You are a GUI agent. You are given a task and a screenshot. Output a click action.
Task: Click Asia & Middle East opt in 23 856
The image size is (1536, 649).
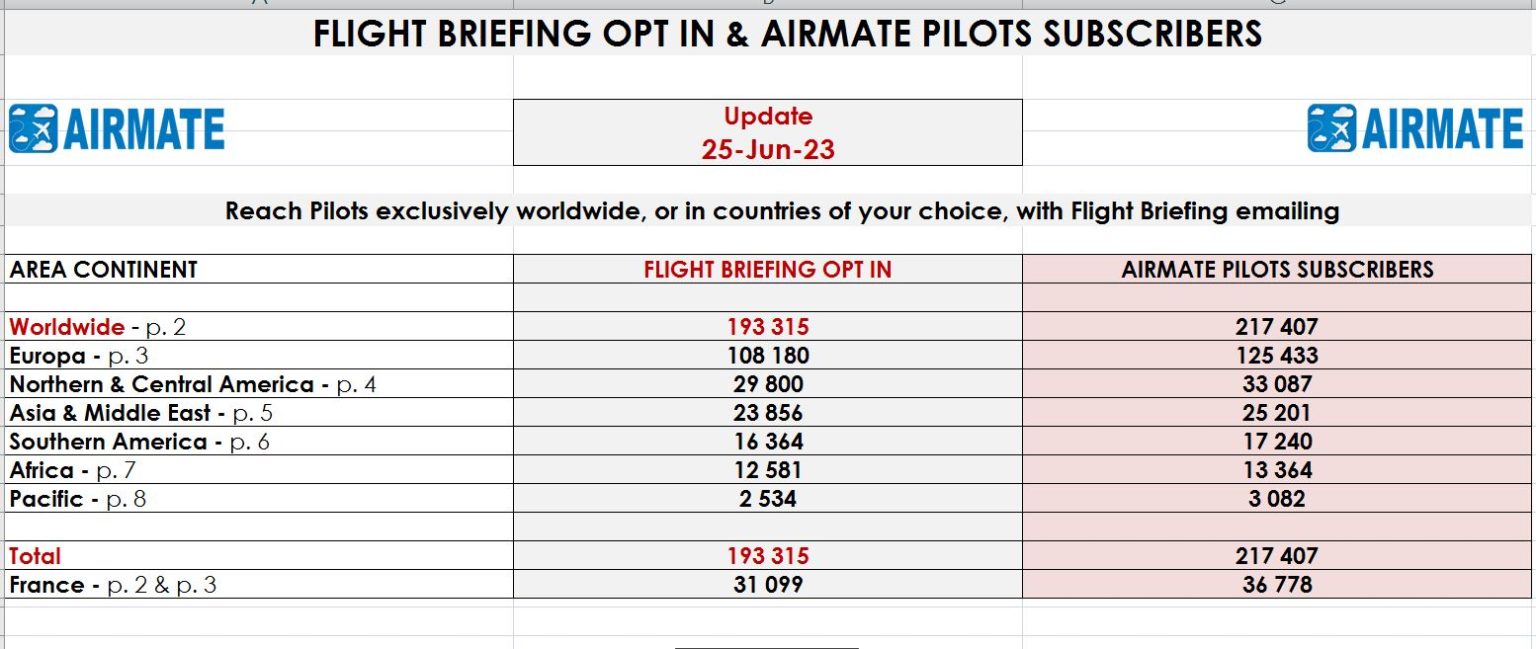click(x=768, y=413)
